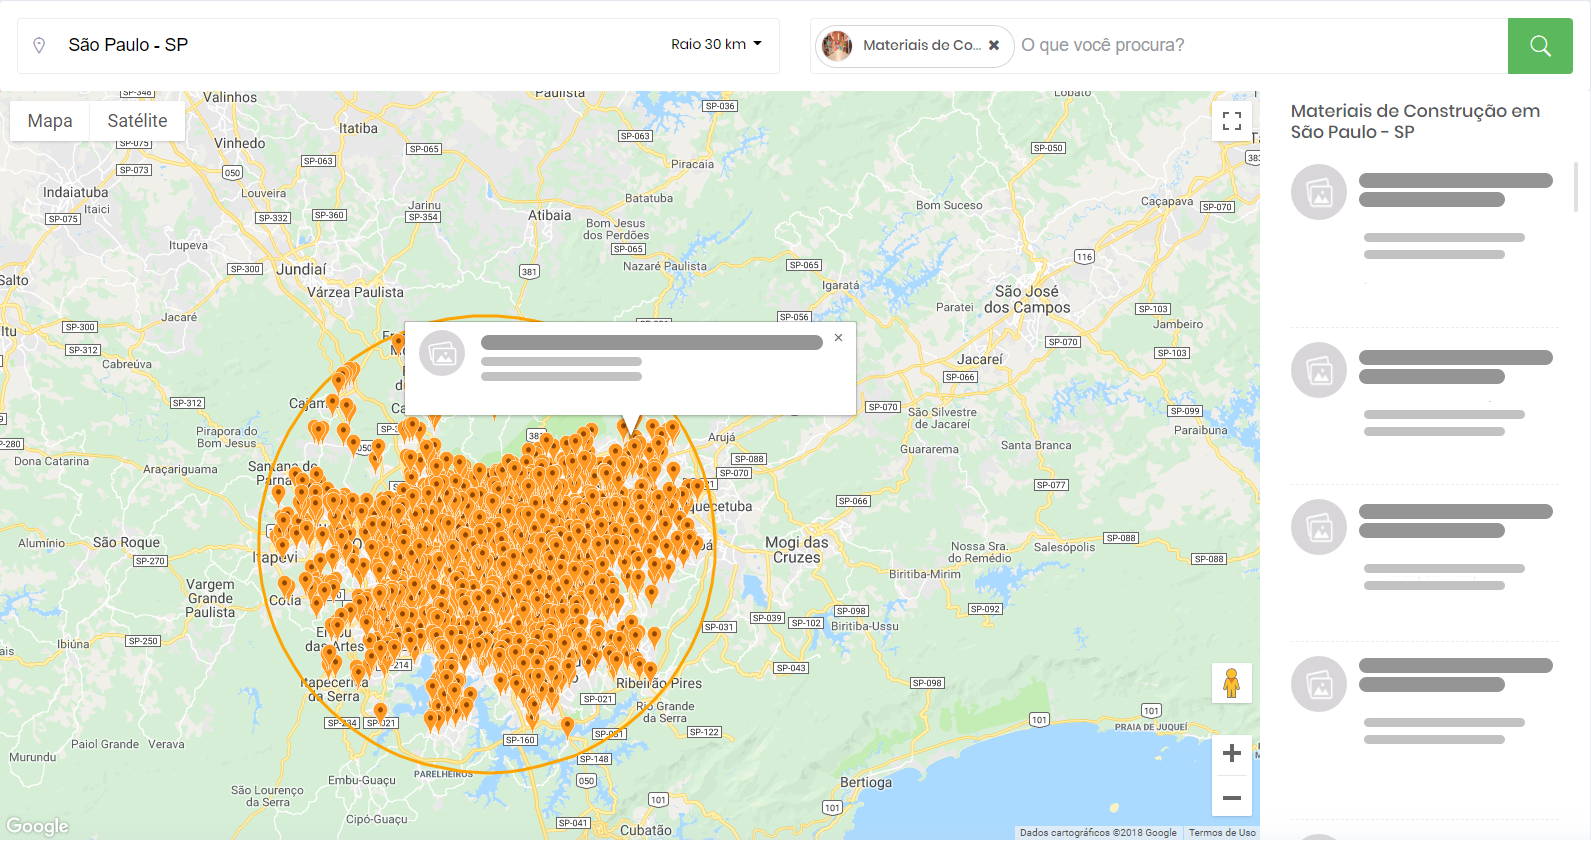Click the 'Materiais de Construção em São Paulo - SP' heading
Image resolution: width=1591 pixels, height=841 pixels.
[1415, 121]
